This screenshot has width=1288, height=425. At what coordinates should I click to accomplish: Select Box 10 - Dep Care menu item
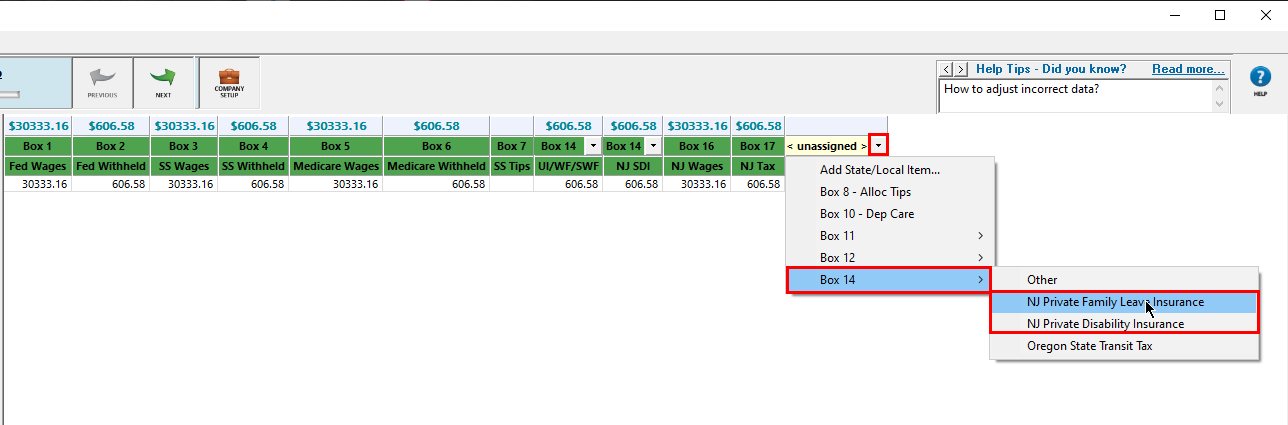[x=866, y=214]
